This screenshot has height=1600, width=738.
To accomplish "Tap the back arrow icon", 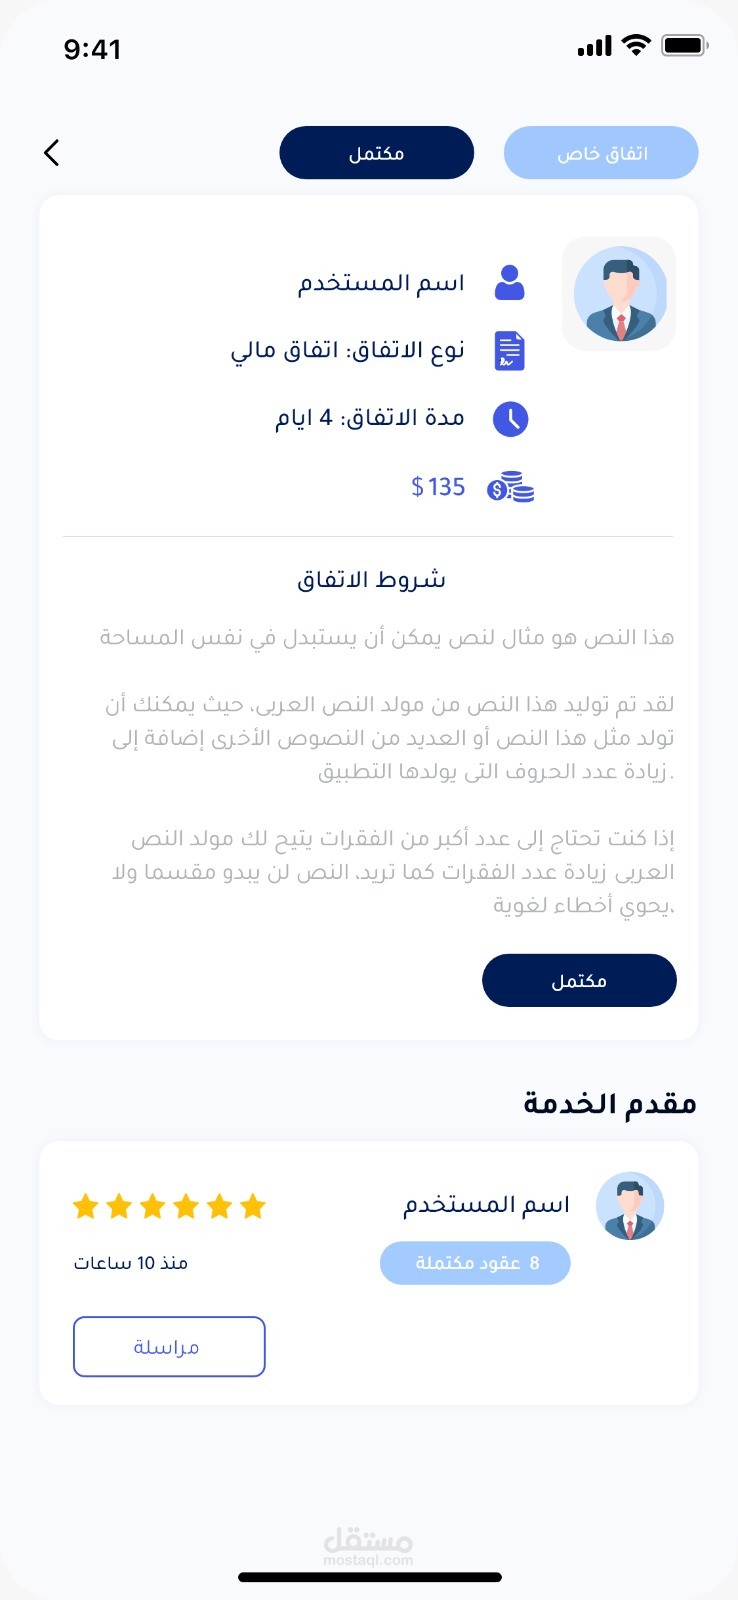I will click(x=52, y=152).
